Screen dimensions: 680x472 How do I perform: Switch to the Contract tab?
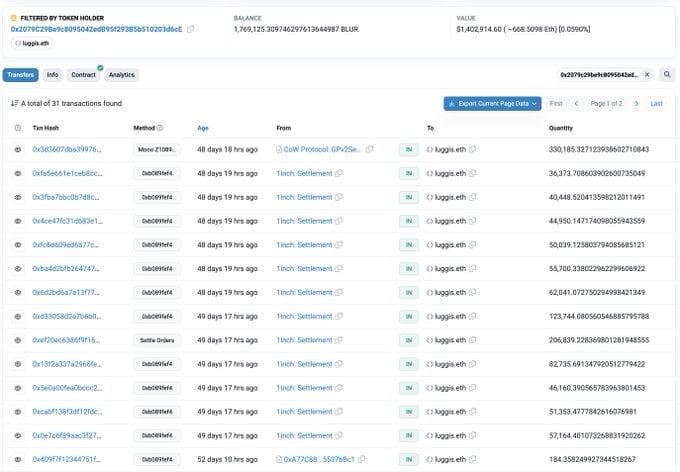click(84, 75)
